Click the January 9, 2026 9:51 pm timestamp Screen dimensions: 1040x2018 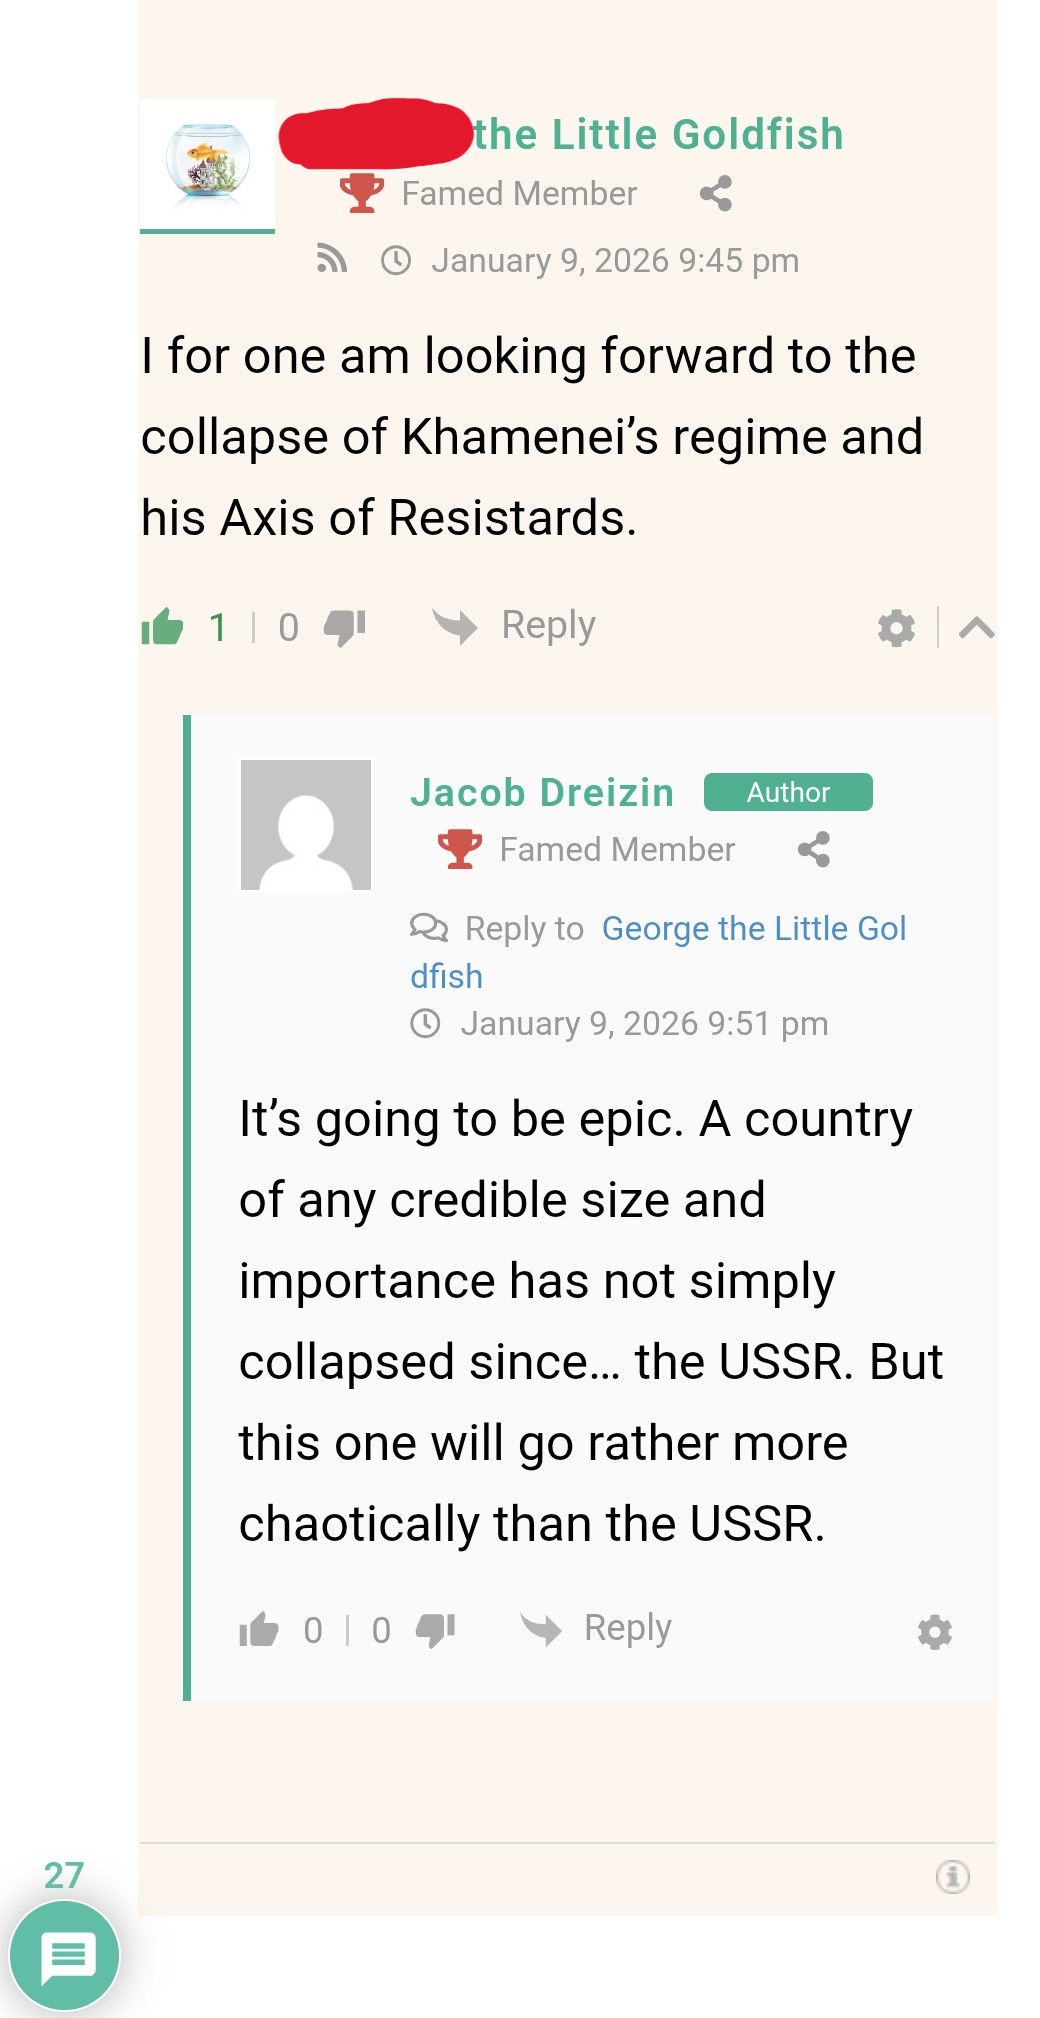pos(644,1024)
